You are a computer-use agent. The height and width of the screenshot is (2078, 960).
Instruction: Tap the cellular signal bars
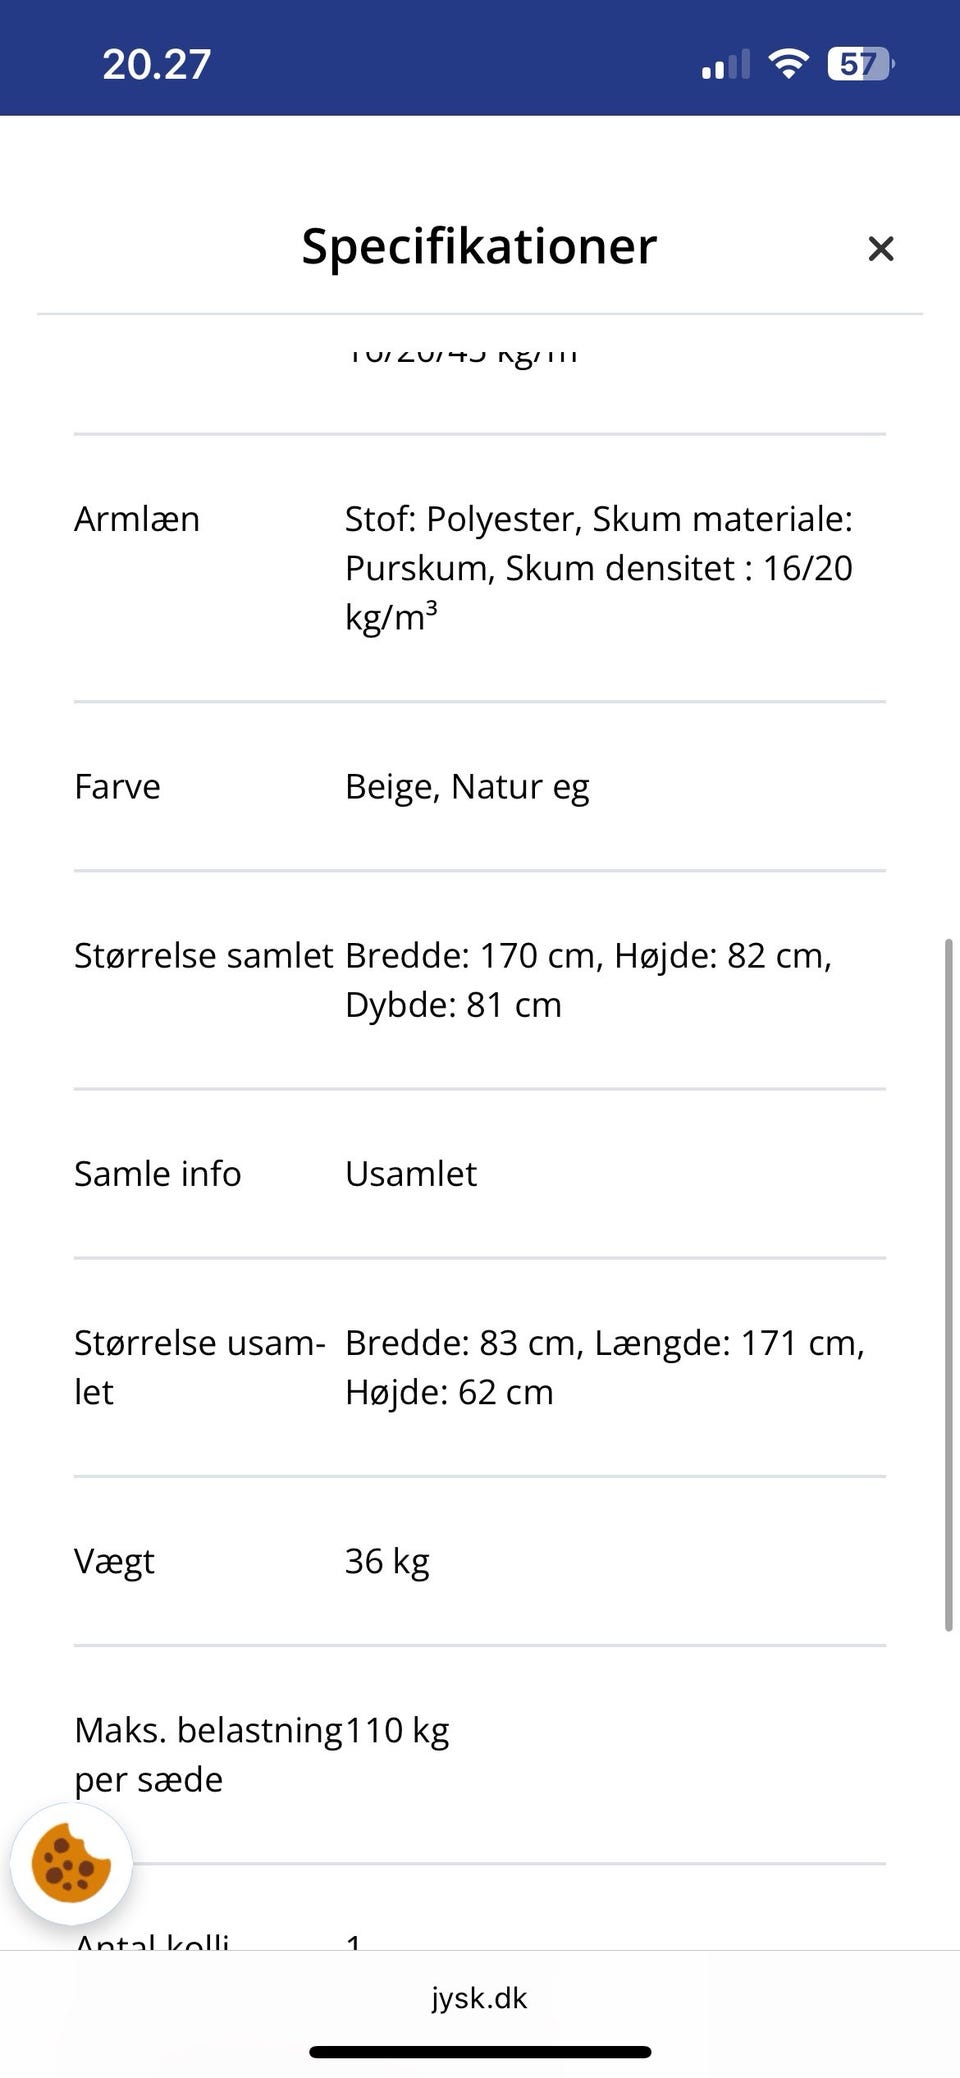coord(725,65)
